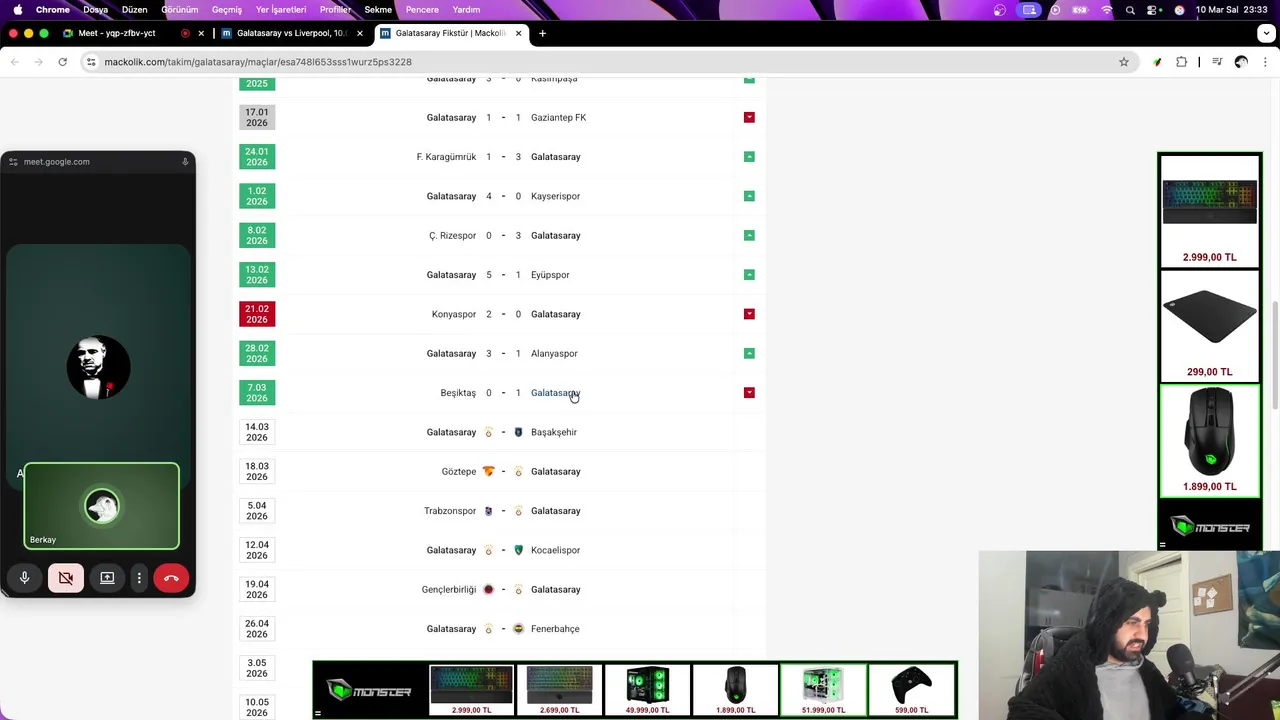Image resolution: width=1280 pixels, height=720 pixels.
Task: Open the Dosya menu
Action: (95, 9)
